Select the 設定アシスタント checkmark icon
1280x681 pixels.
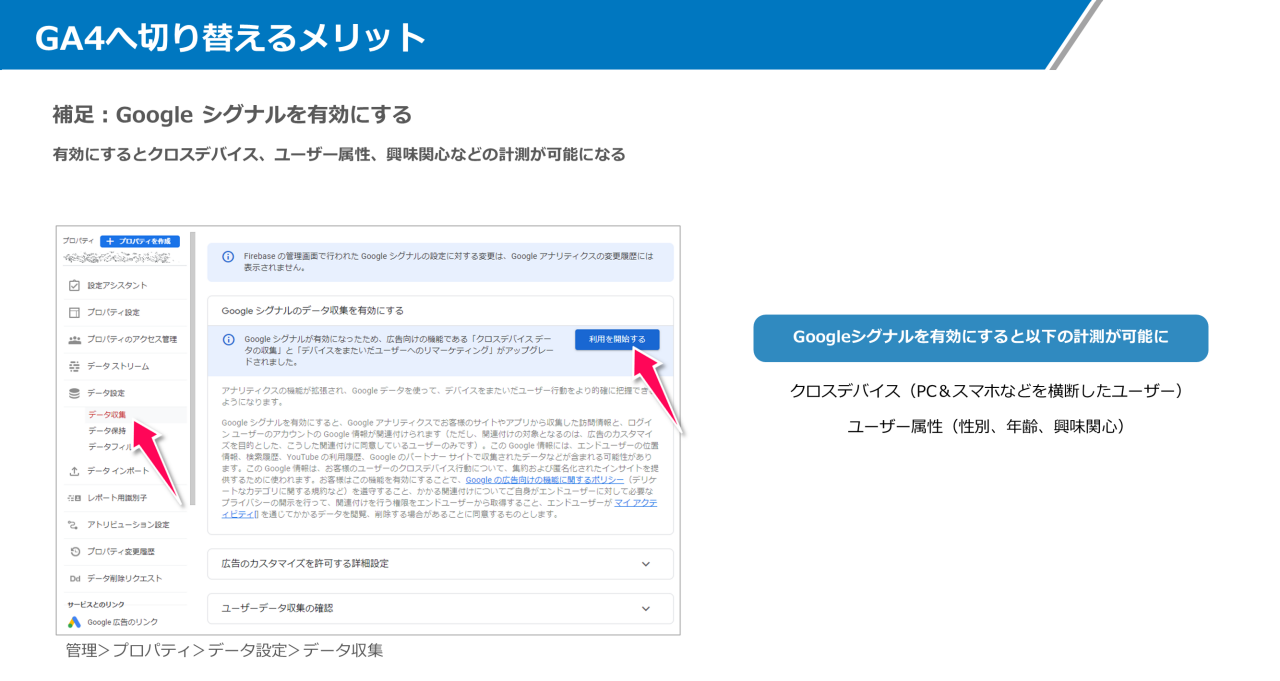coord(73,285)
